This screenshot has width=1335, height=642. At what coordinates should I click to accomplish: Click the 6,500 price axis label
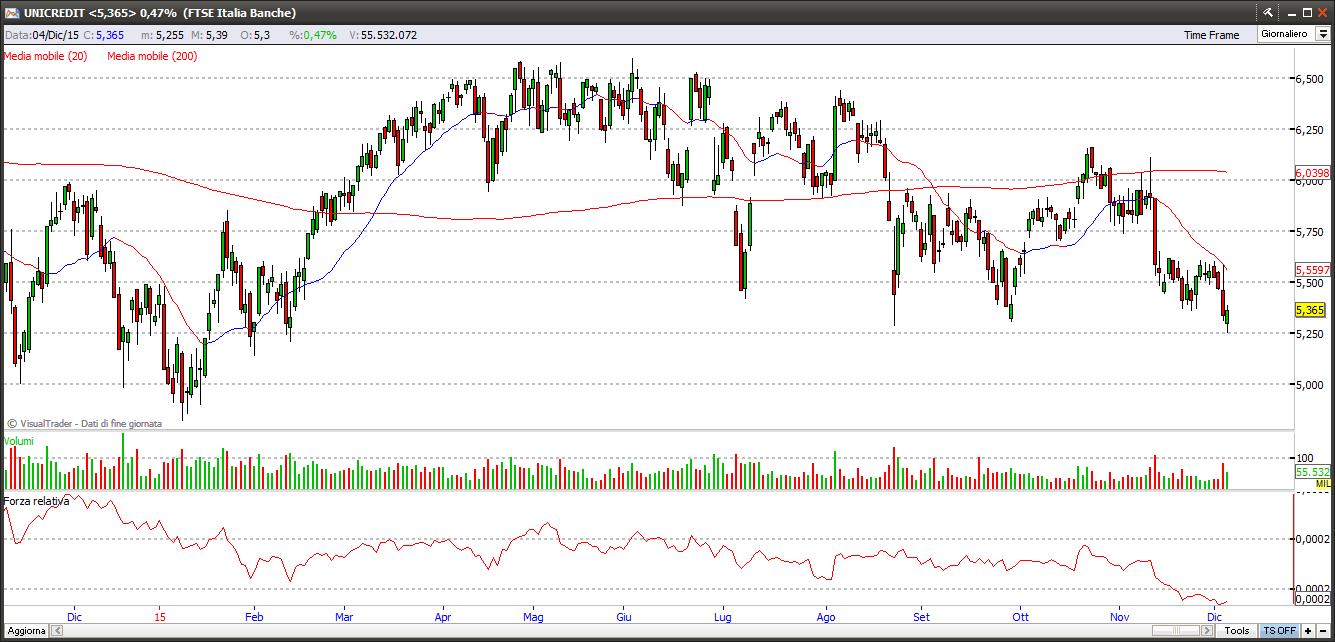coord(1309,79)
